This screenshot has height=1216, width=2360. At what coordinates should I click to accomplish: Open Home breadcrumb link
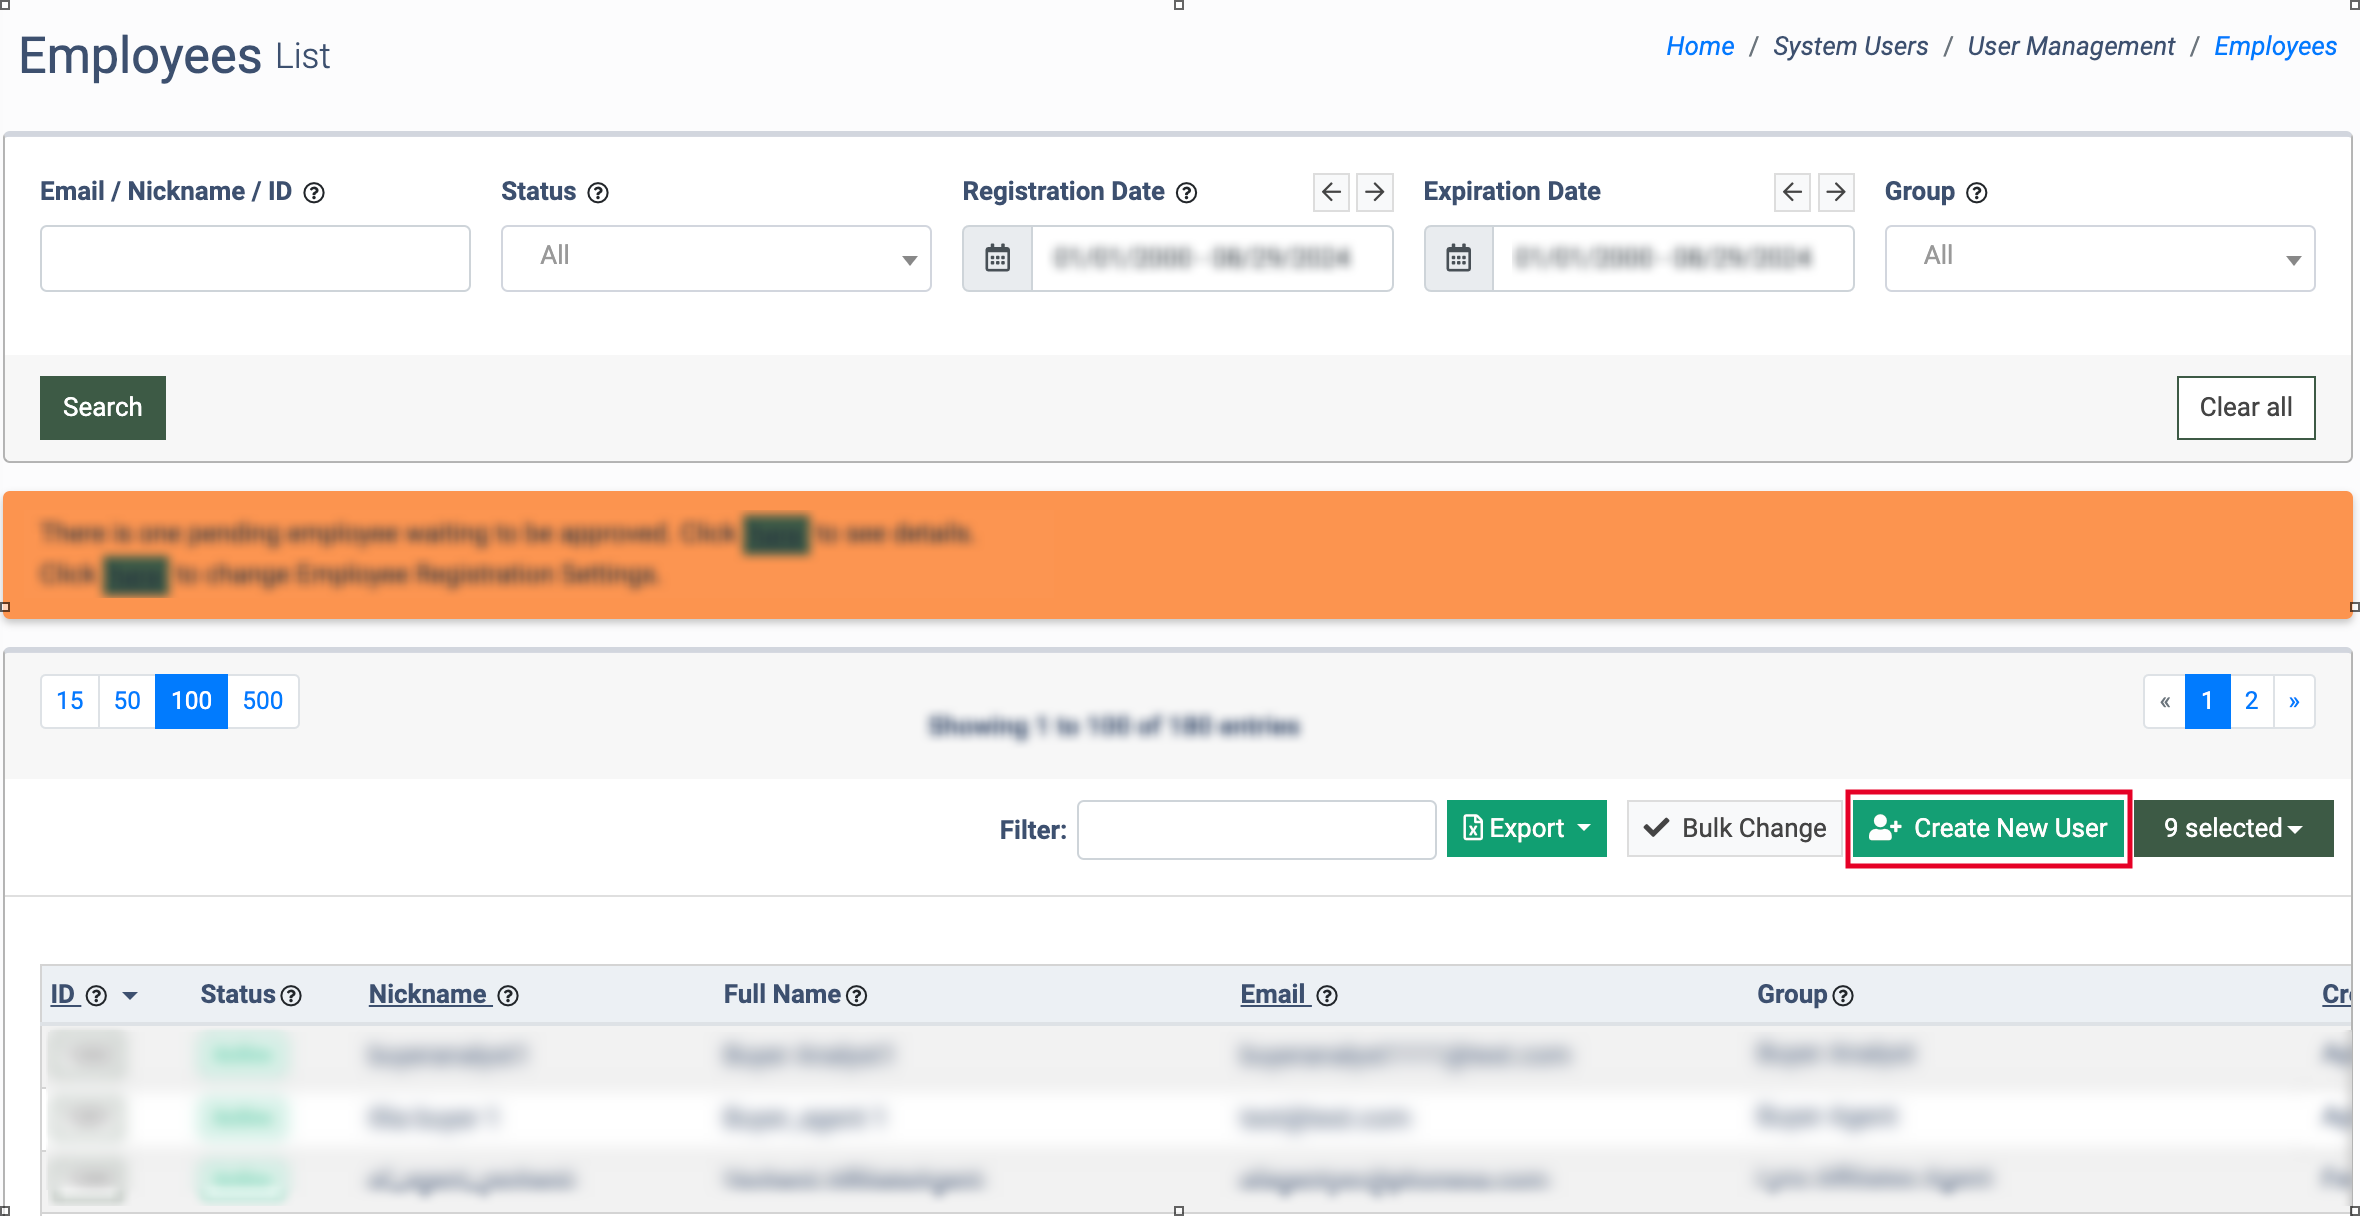[x=1699, y=46]
